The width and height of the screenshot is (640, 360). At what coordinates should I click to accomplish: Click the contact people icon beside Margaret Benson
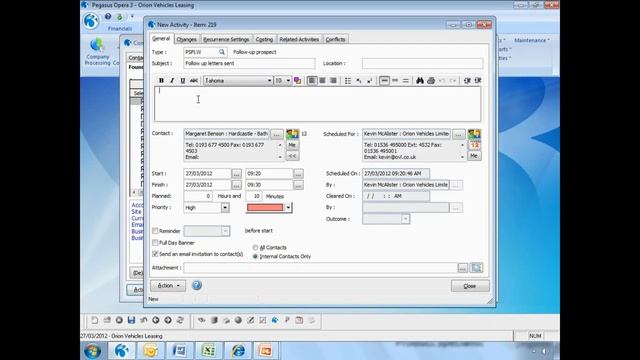tap(292, 133)
